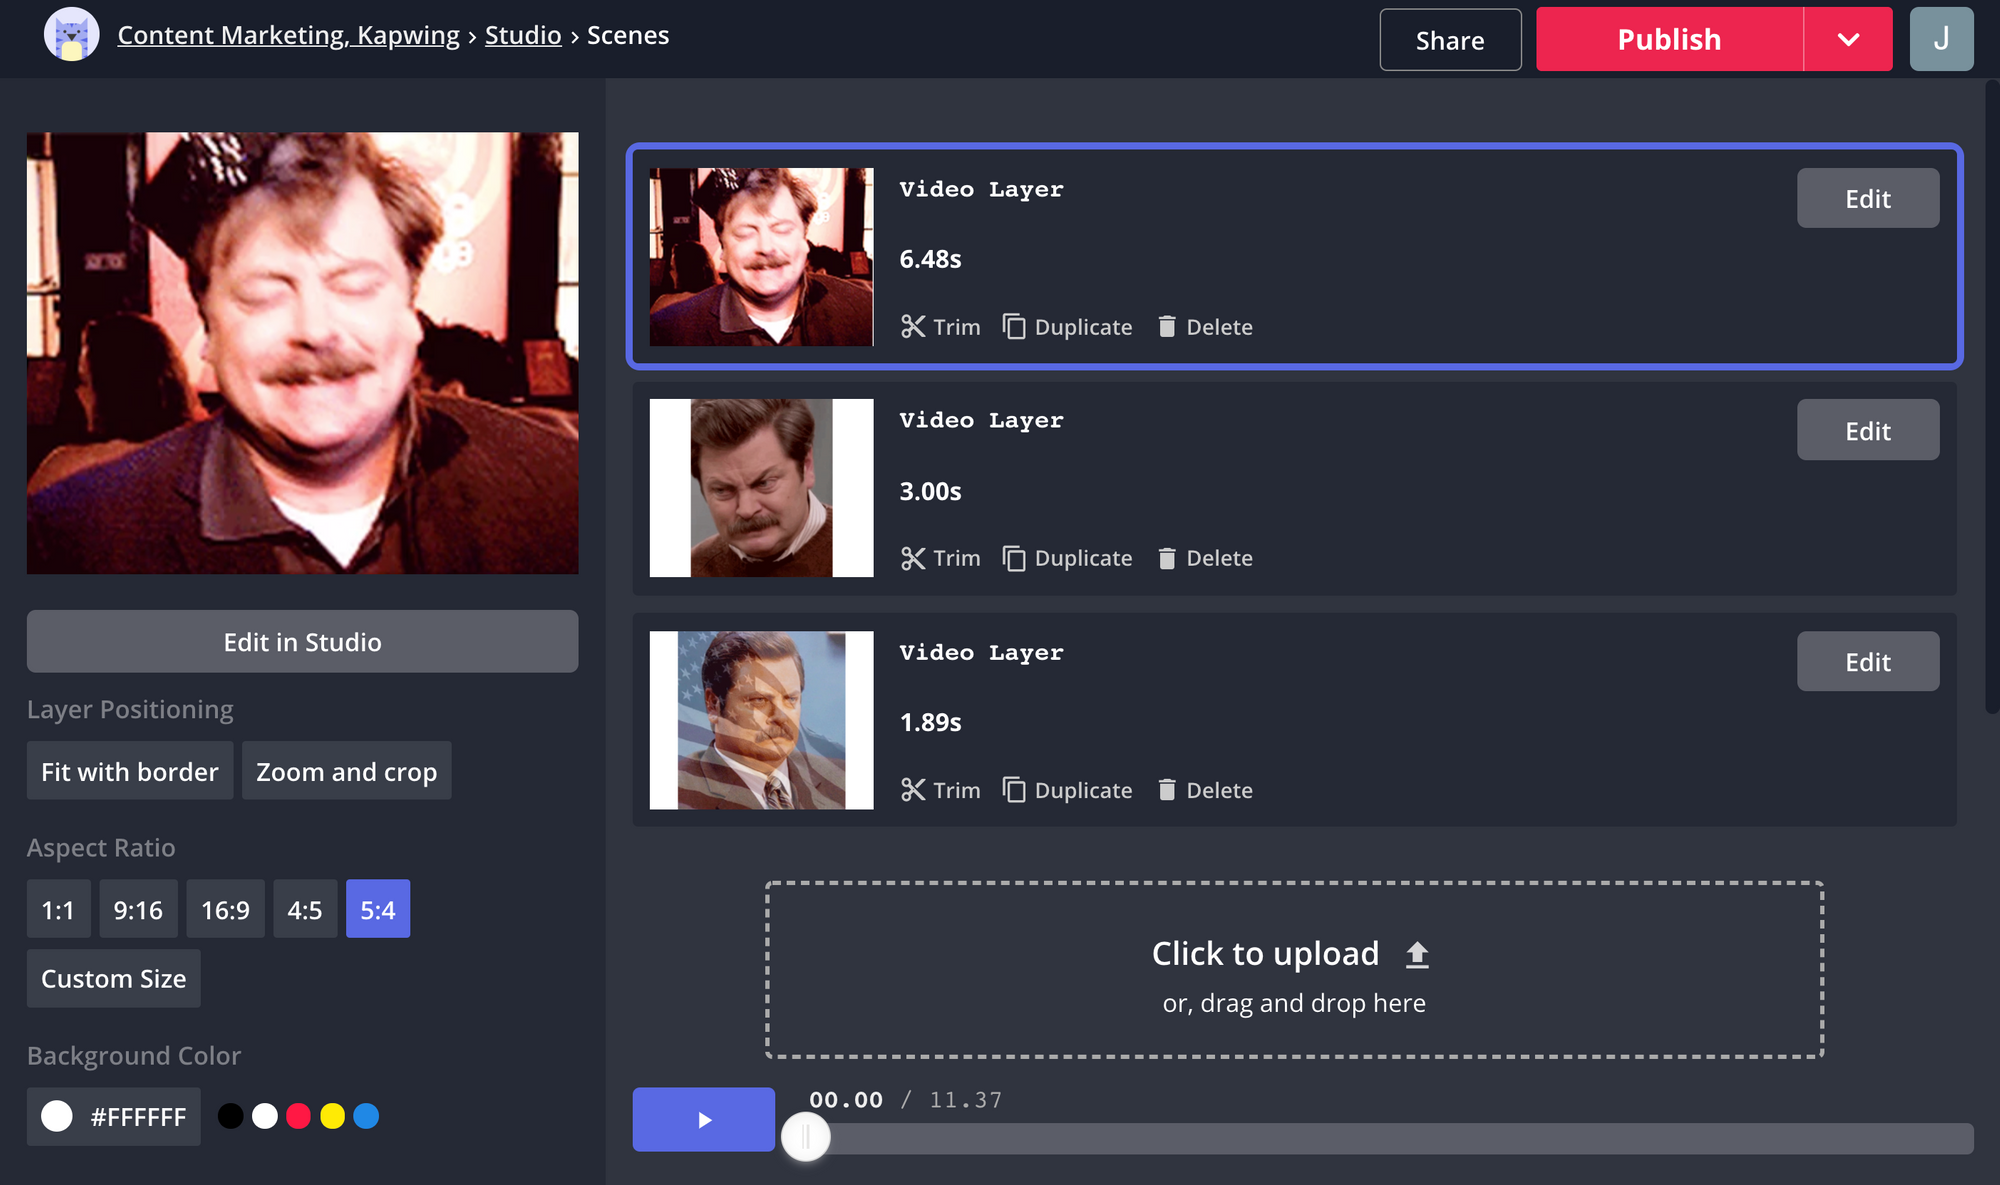Click the Kapwing cat logo icon
The height and width of the screenshot is (1185, 2000).
71,35
